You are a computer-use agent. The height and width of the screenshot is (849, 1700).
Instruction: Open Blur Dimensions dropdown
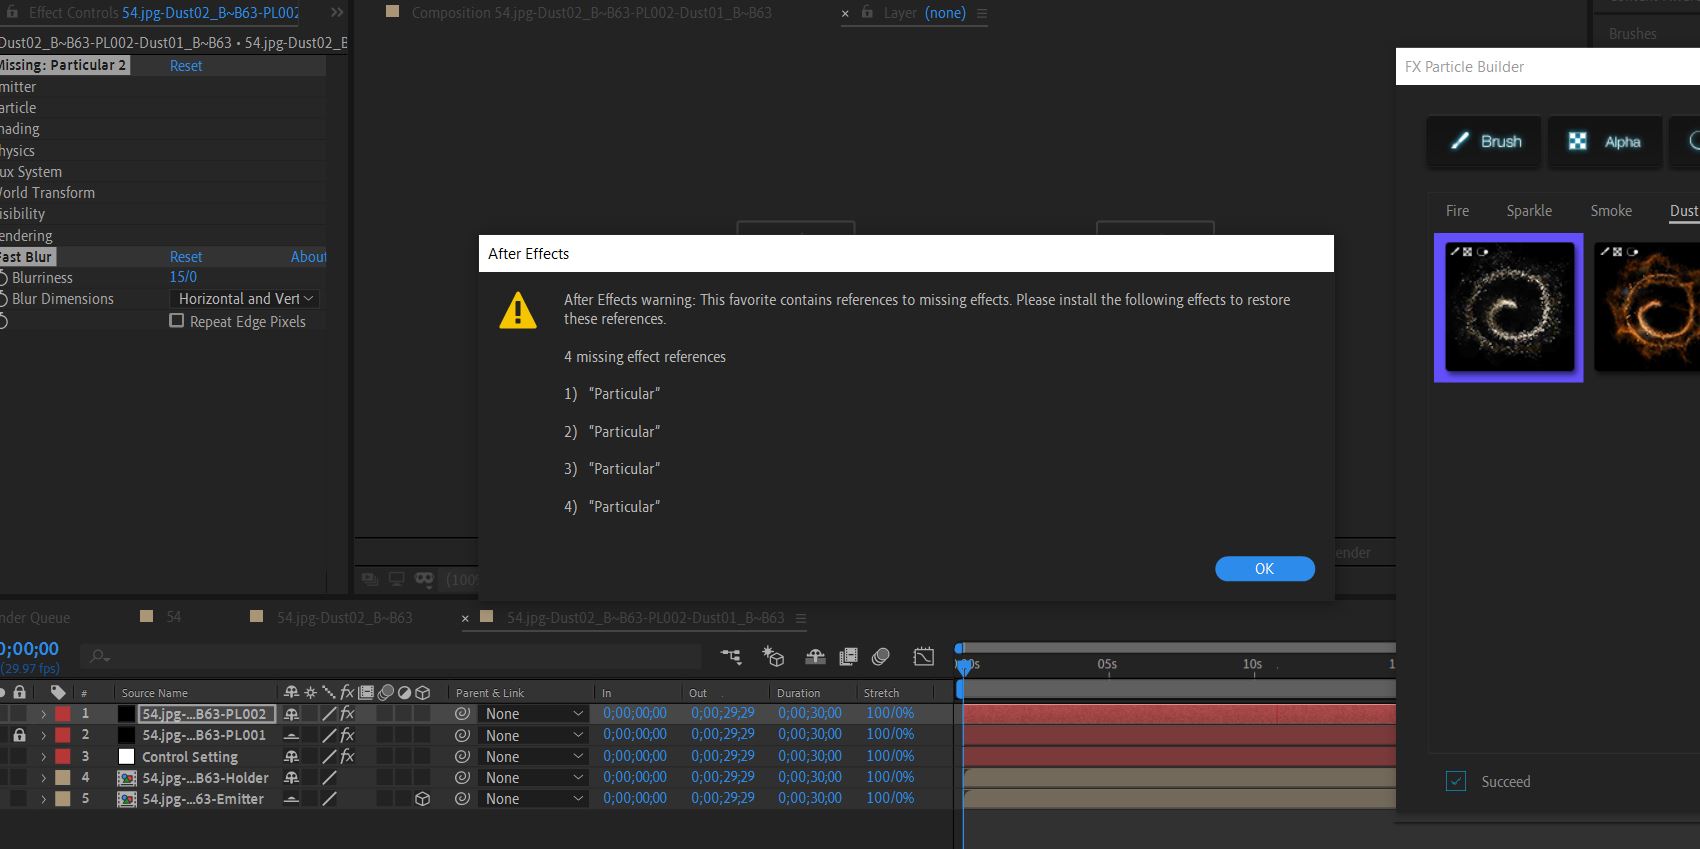[246, 299]
